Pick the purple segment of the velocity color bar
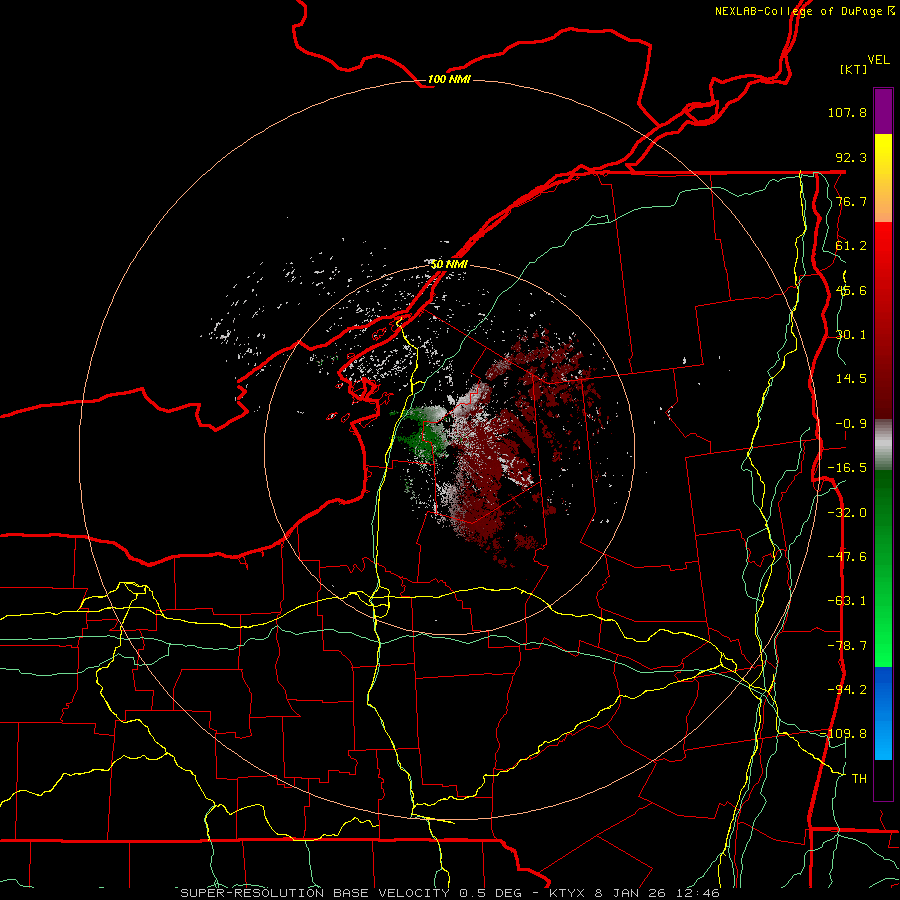The width and height of the screenshot is (900, 900). pyautogui.click(x=883, y=111)
